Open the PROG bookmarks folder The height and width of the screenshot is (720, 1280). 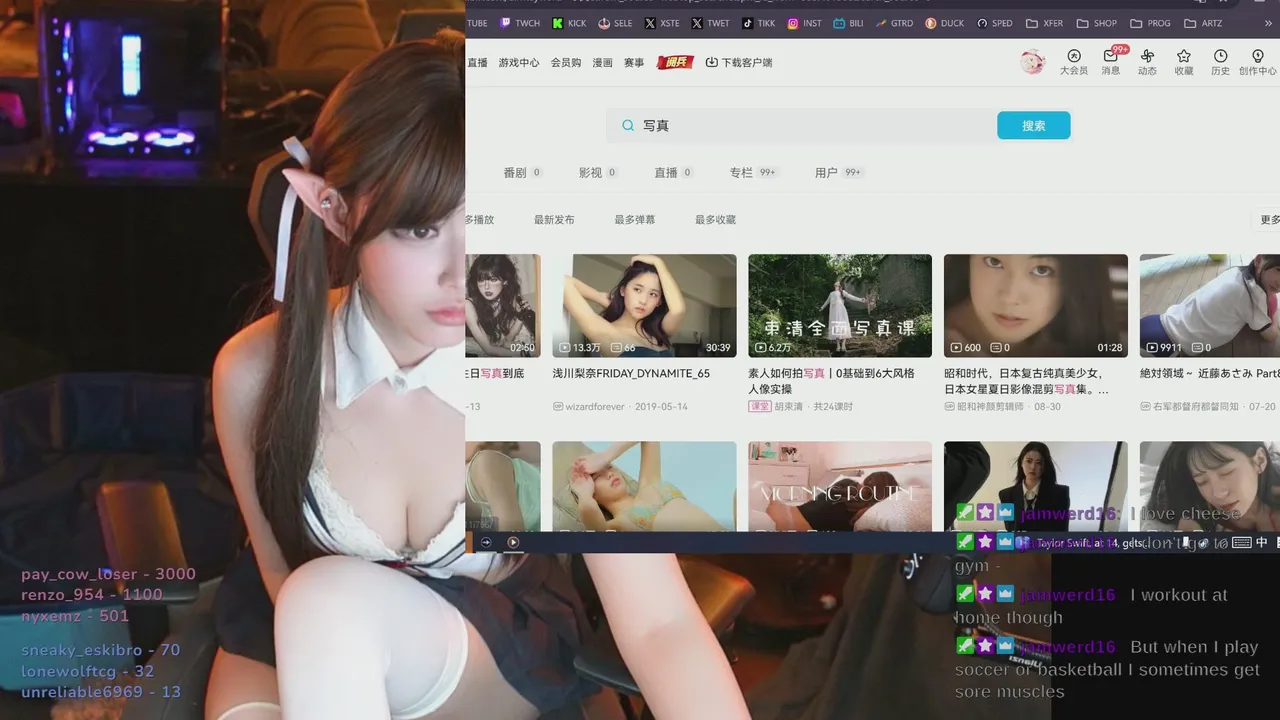point(1150,23)
